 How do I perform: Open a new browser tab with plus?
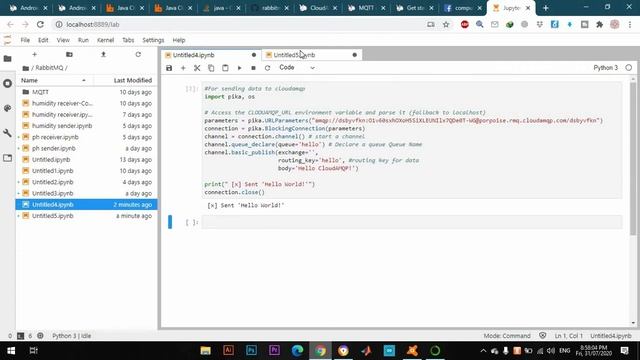(x=545, y=8)
